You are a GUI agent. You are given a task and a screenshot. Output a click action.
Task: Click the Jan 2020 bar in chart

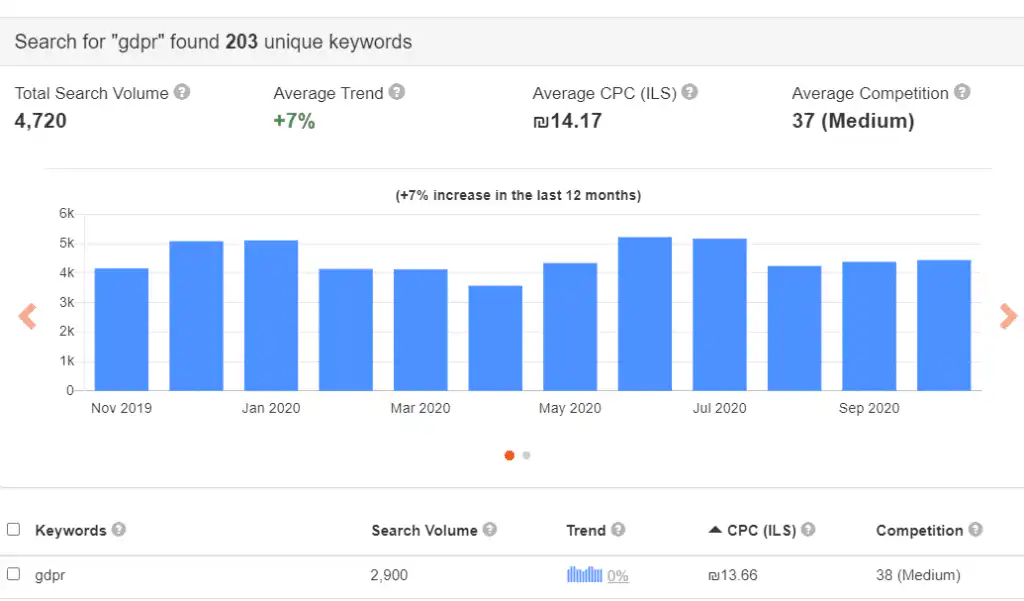[x=271, y=315]
